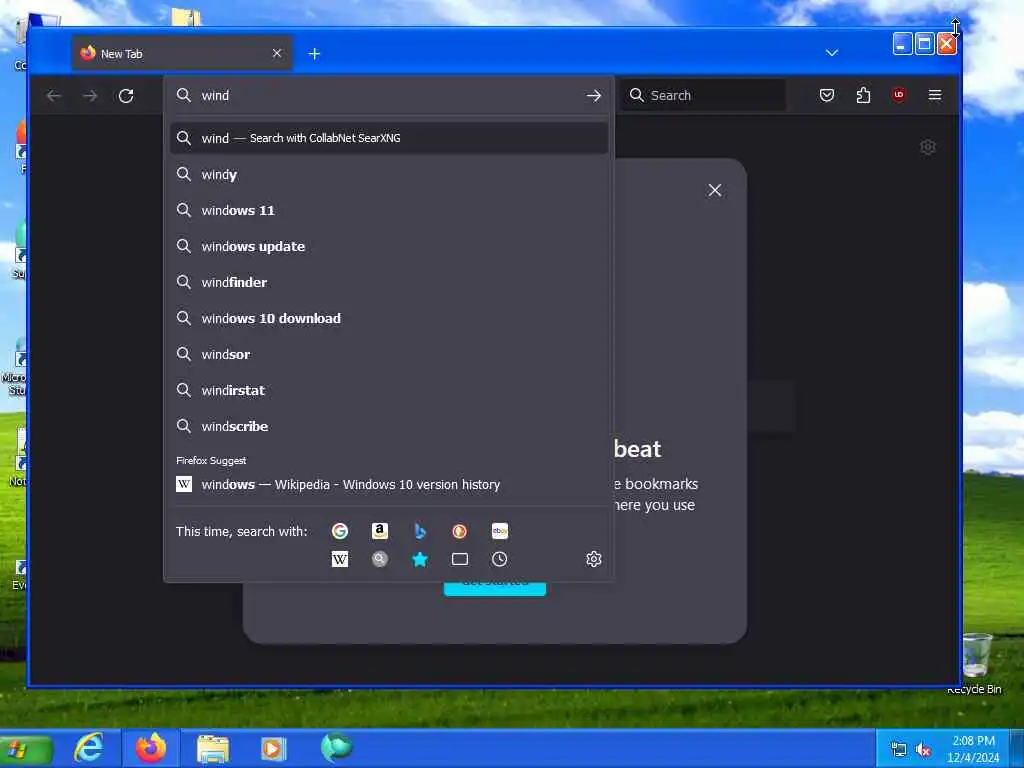Click Firefox icon in taskbar
The height and width of the screenshot is (768, 1024).
click(x=151, y=748)
